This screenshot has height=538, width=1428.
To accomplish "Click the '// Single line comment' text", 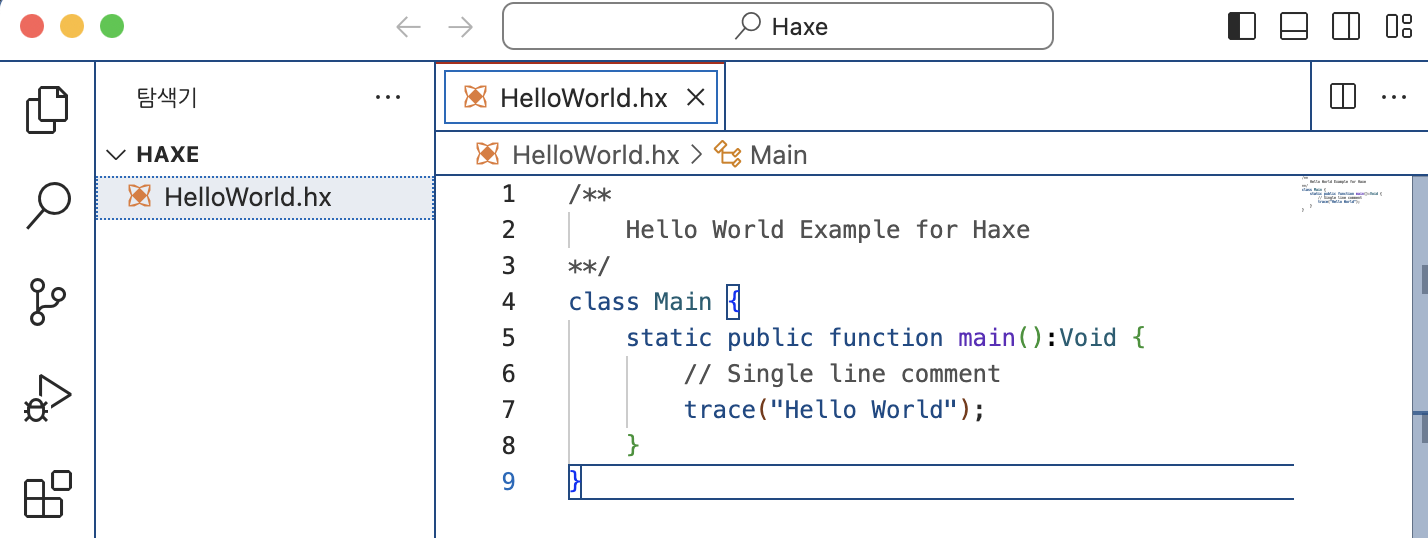I will click(x=842, y=374).
